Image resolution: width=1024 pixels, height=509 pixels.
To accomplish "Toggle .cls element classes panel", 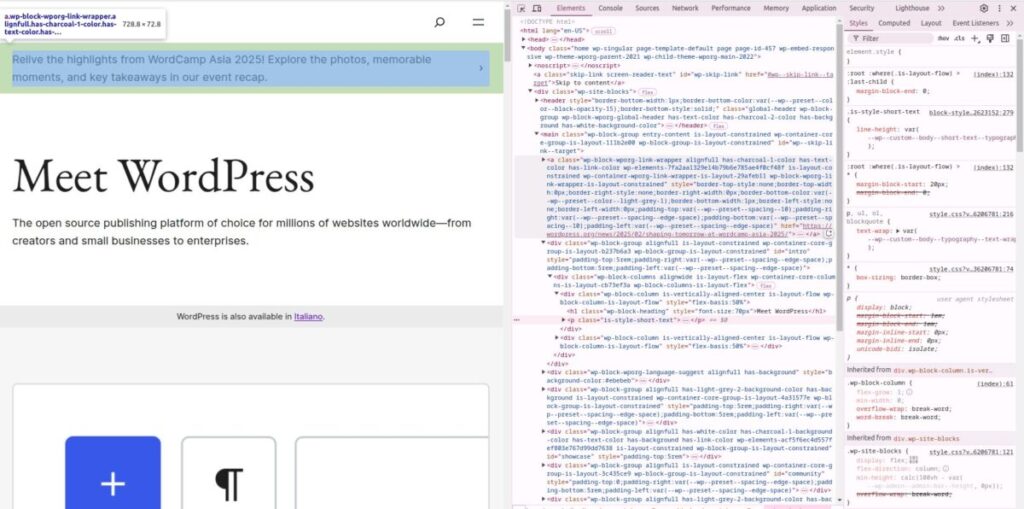I will tap(959, 39).
